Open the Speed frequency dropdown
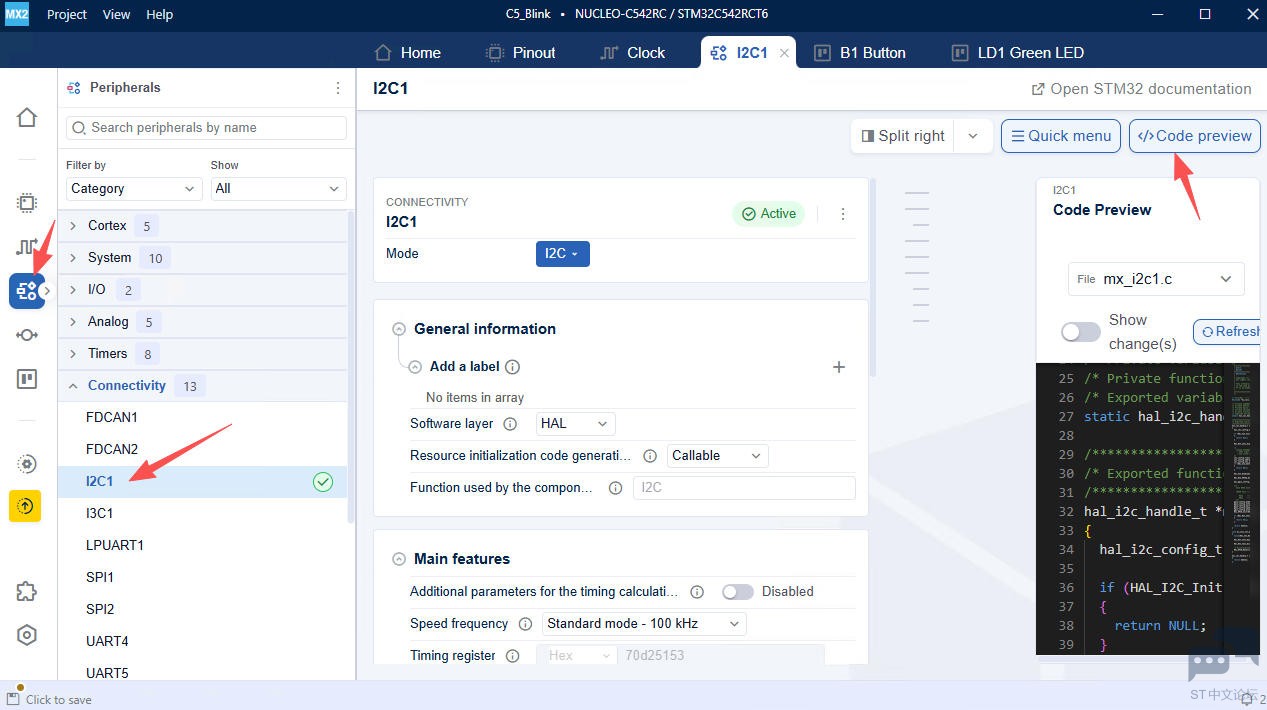Screen dimensions: 1267x710 click(x=644, y=624)
